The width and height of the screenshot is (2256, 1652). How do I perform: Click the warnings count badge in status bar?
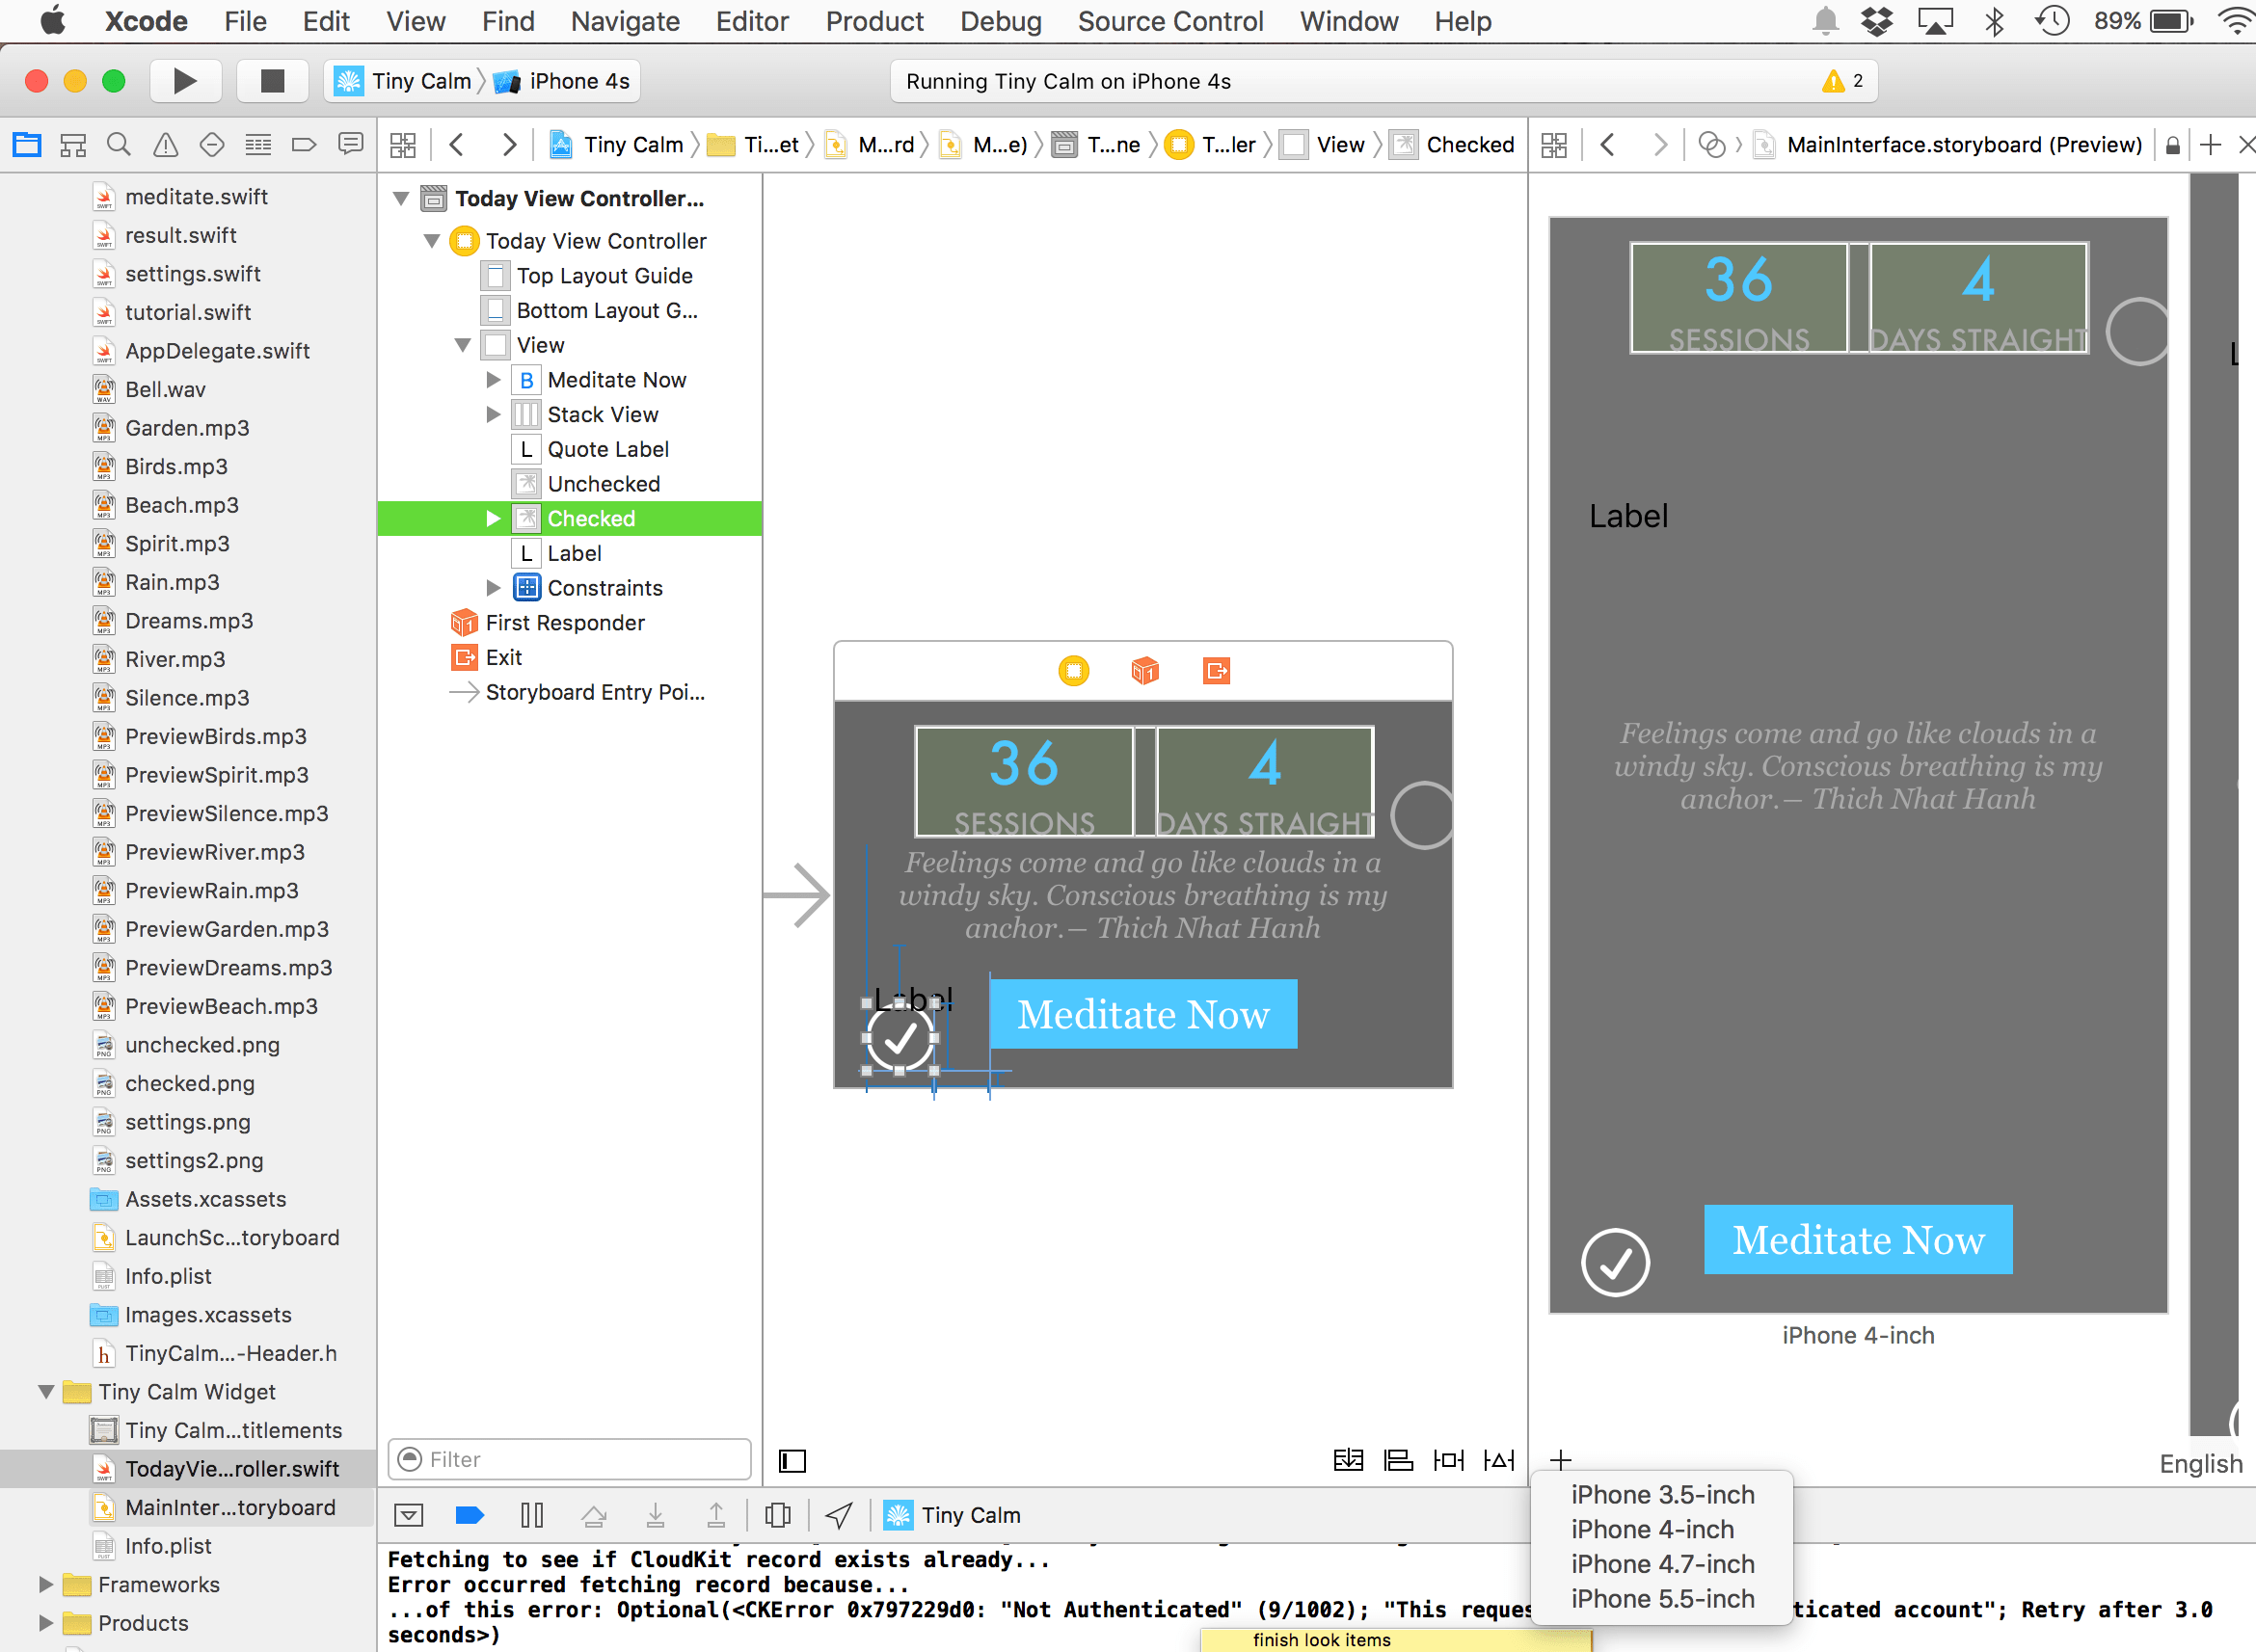pyautogui.click(x=1843, y=81)
